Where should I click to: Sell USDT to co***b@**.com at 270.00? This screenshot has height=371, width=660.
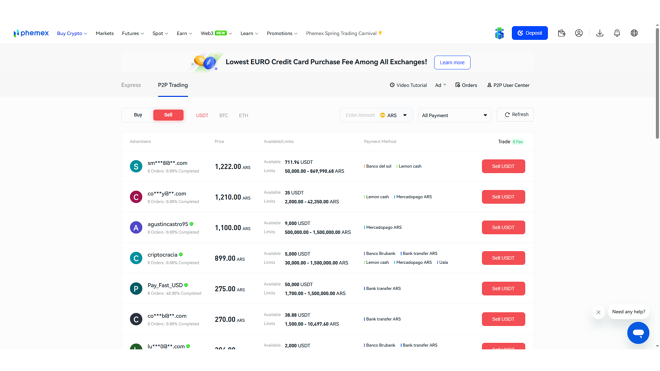pos(503,319)
